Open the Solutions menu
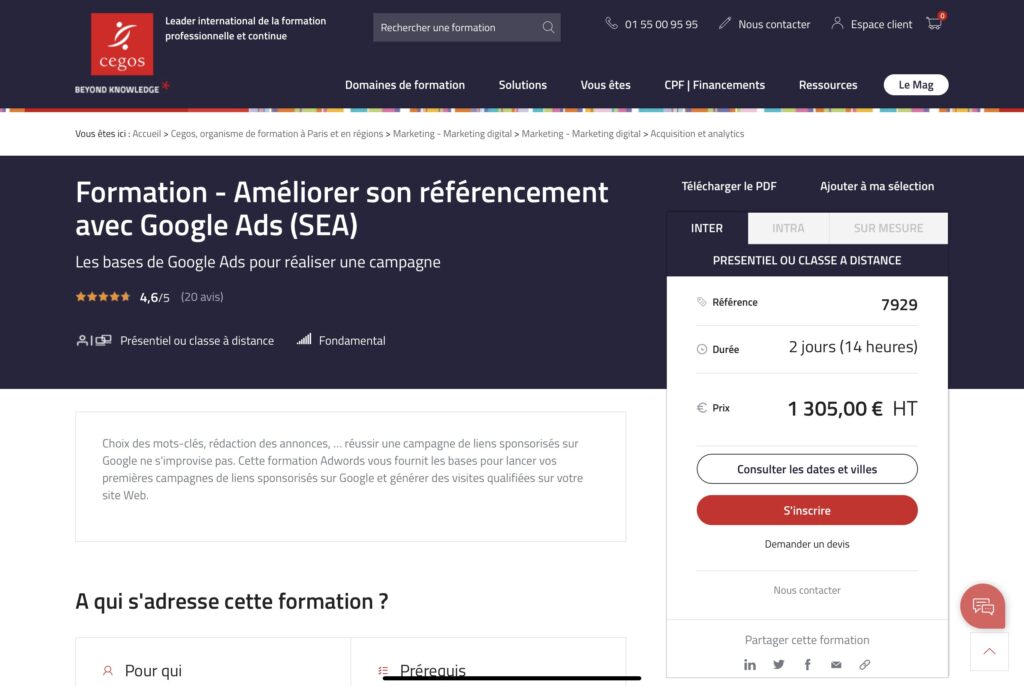The width and height of the screenshot is (1024, 686). click(x=522, y=85)
